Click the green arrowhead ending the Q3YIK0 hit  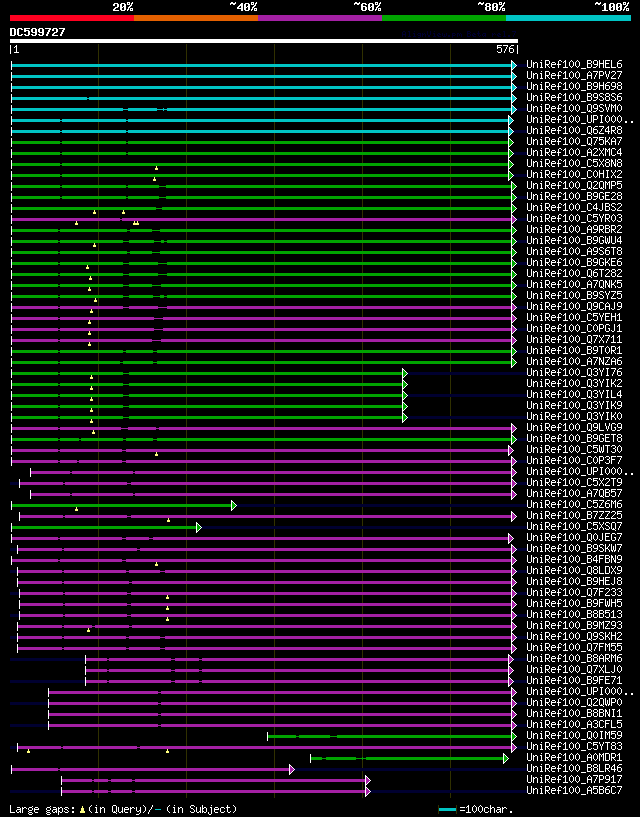405,417
